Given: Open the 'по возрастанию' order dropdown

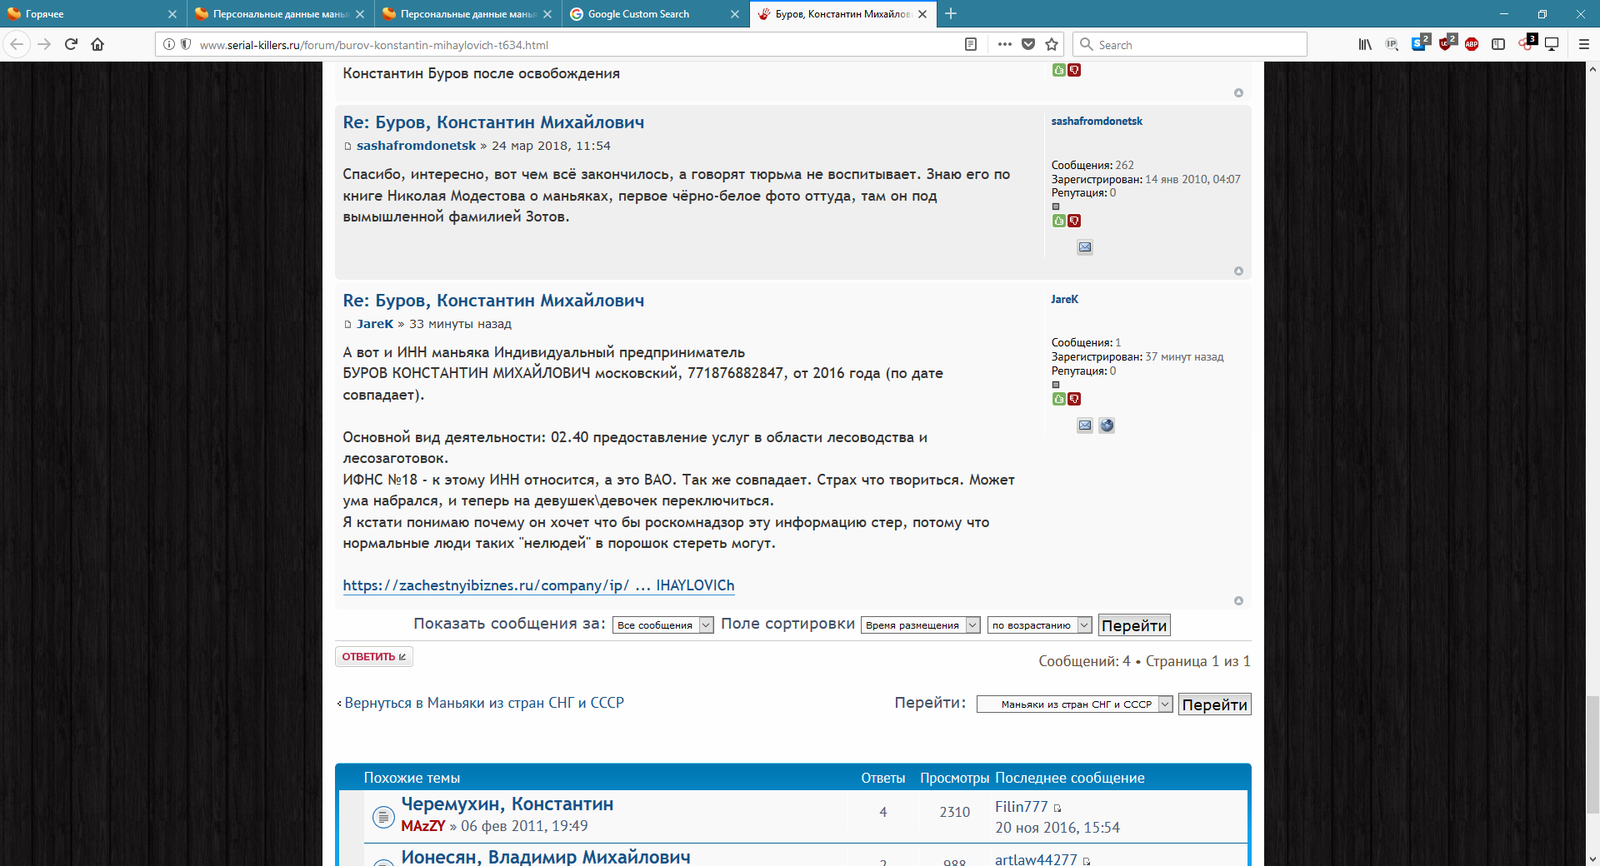Looking at the screenshot, I should 1039,625.
